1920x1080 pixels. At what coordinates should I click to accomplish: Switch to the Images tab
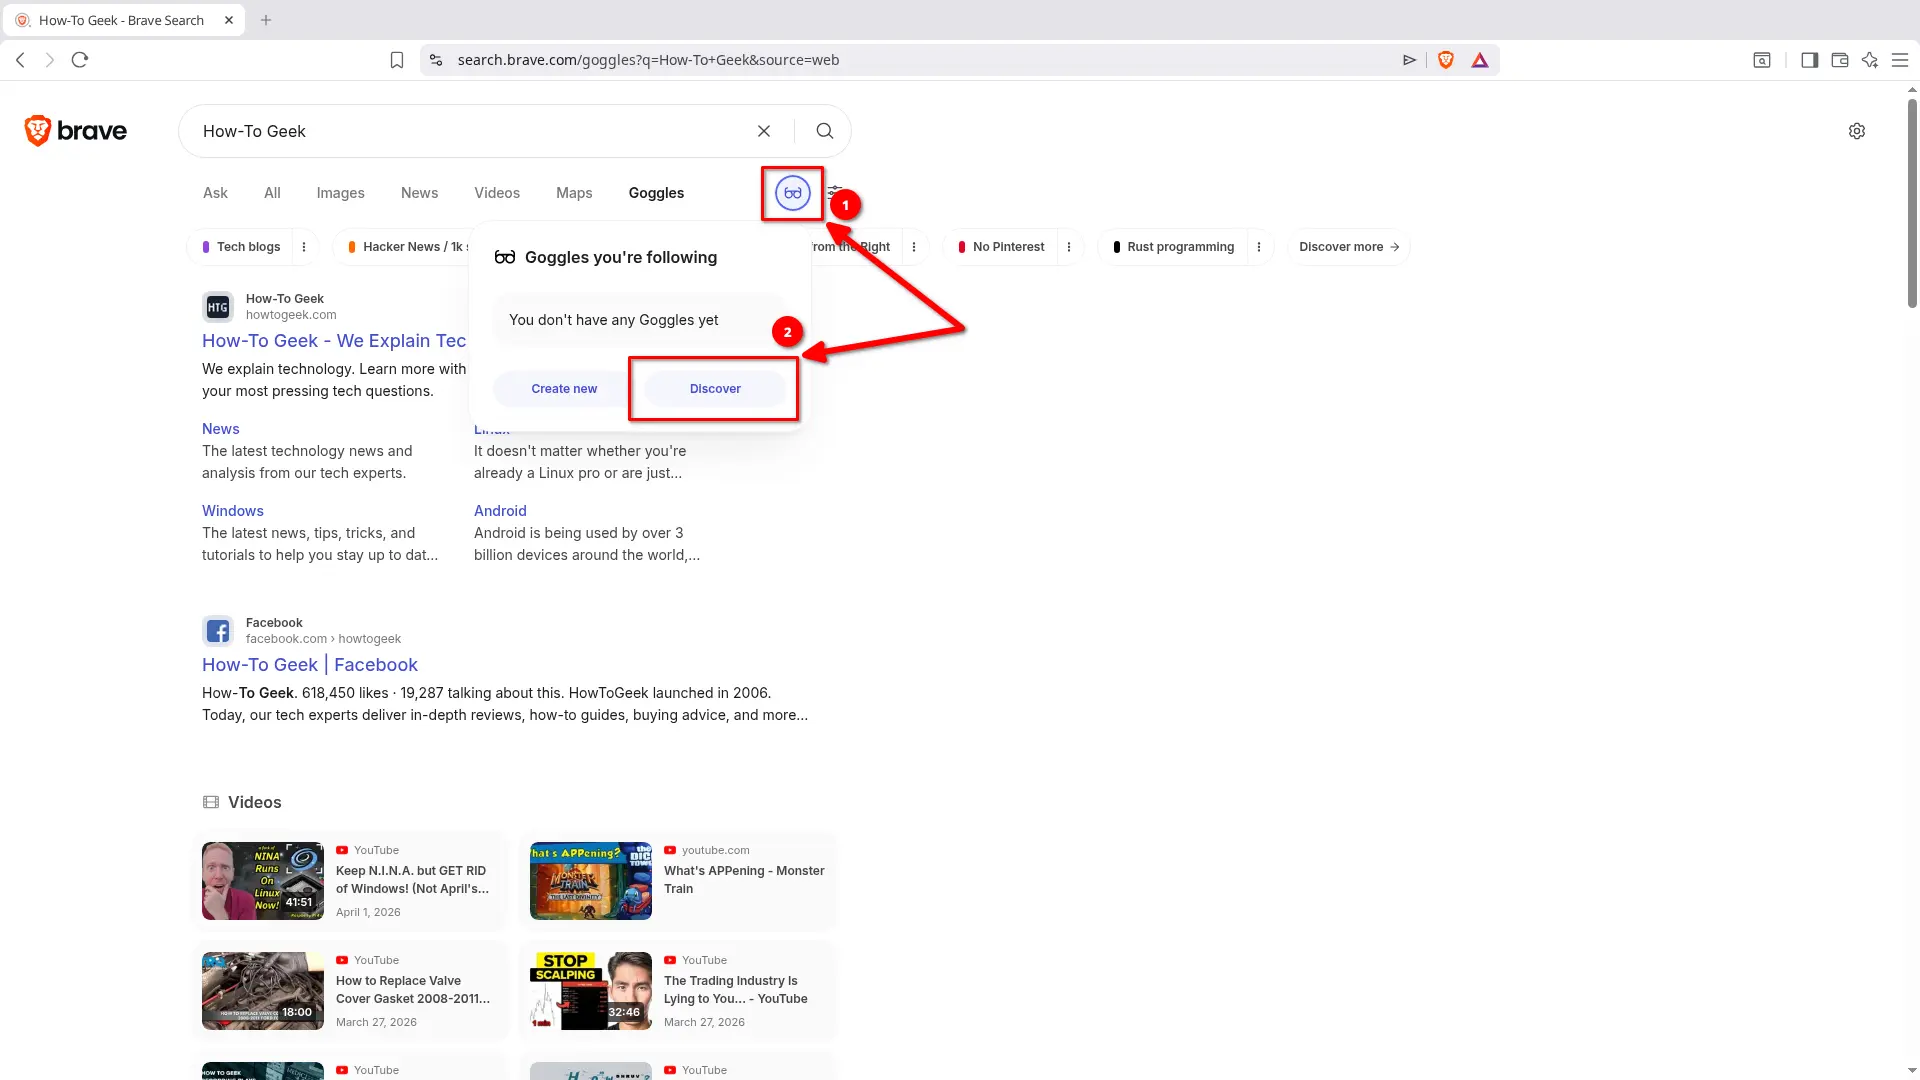click(x=341, y=193)
